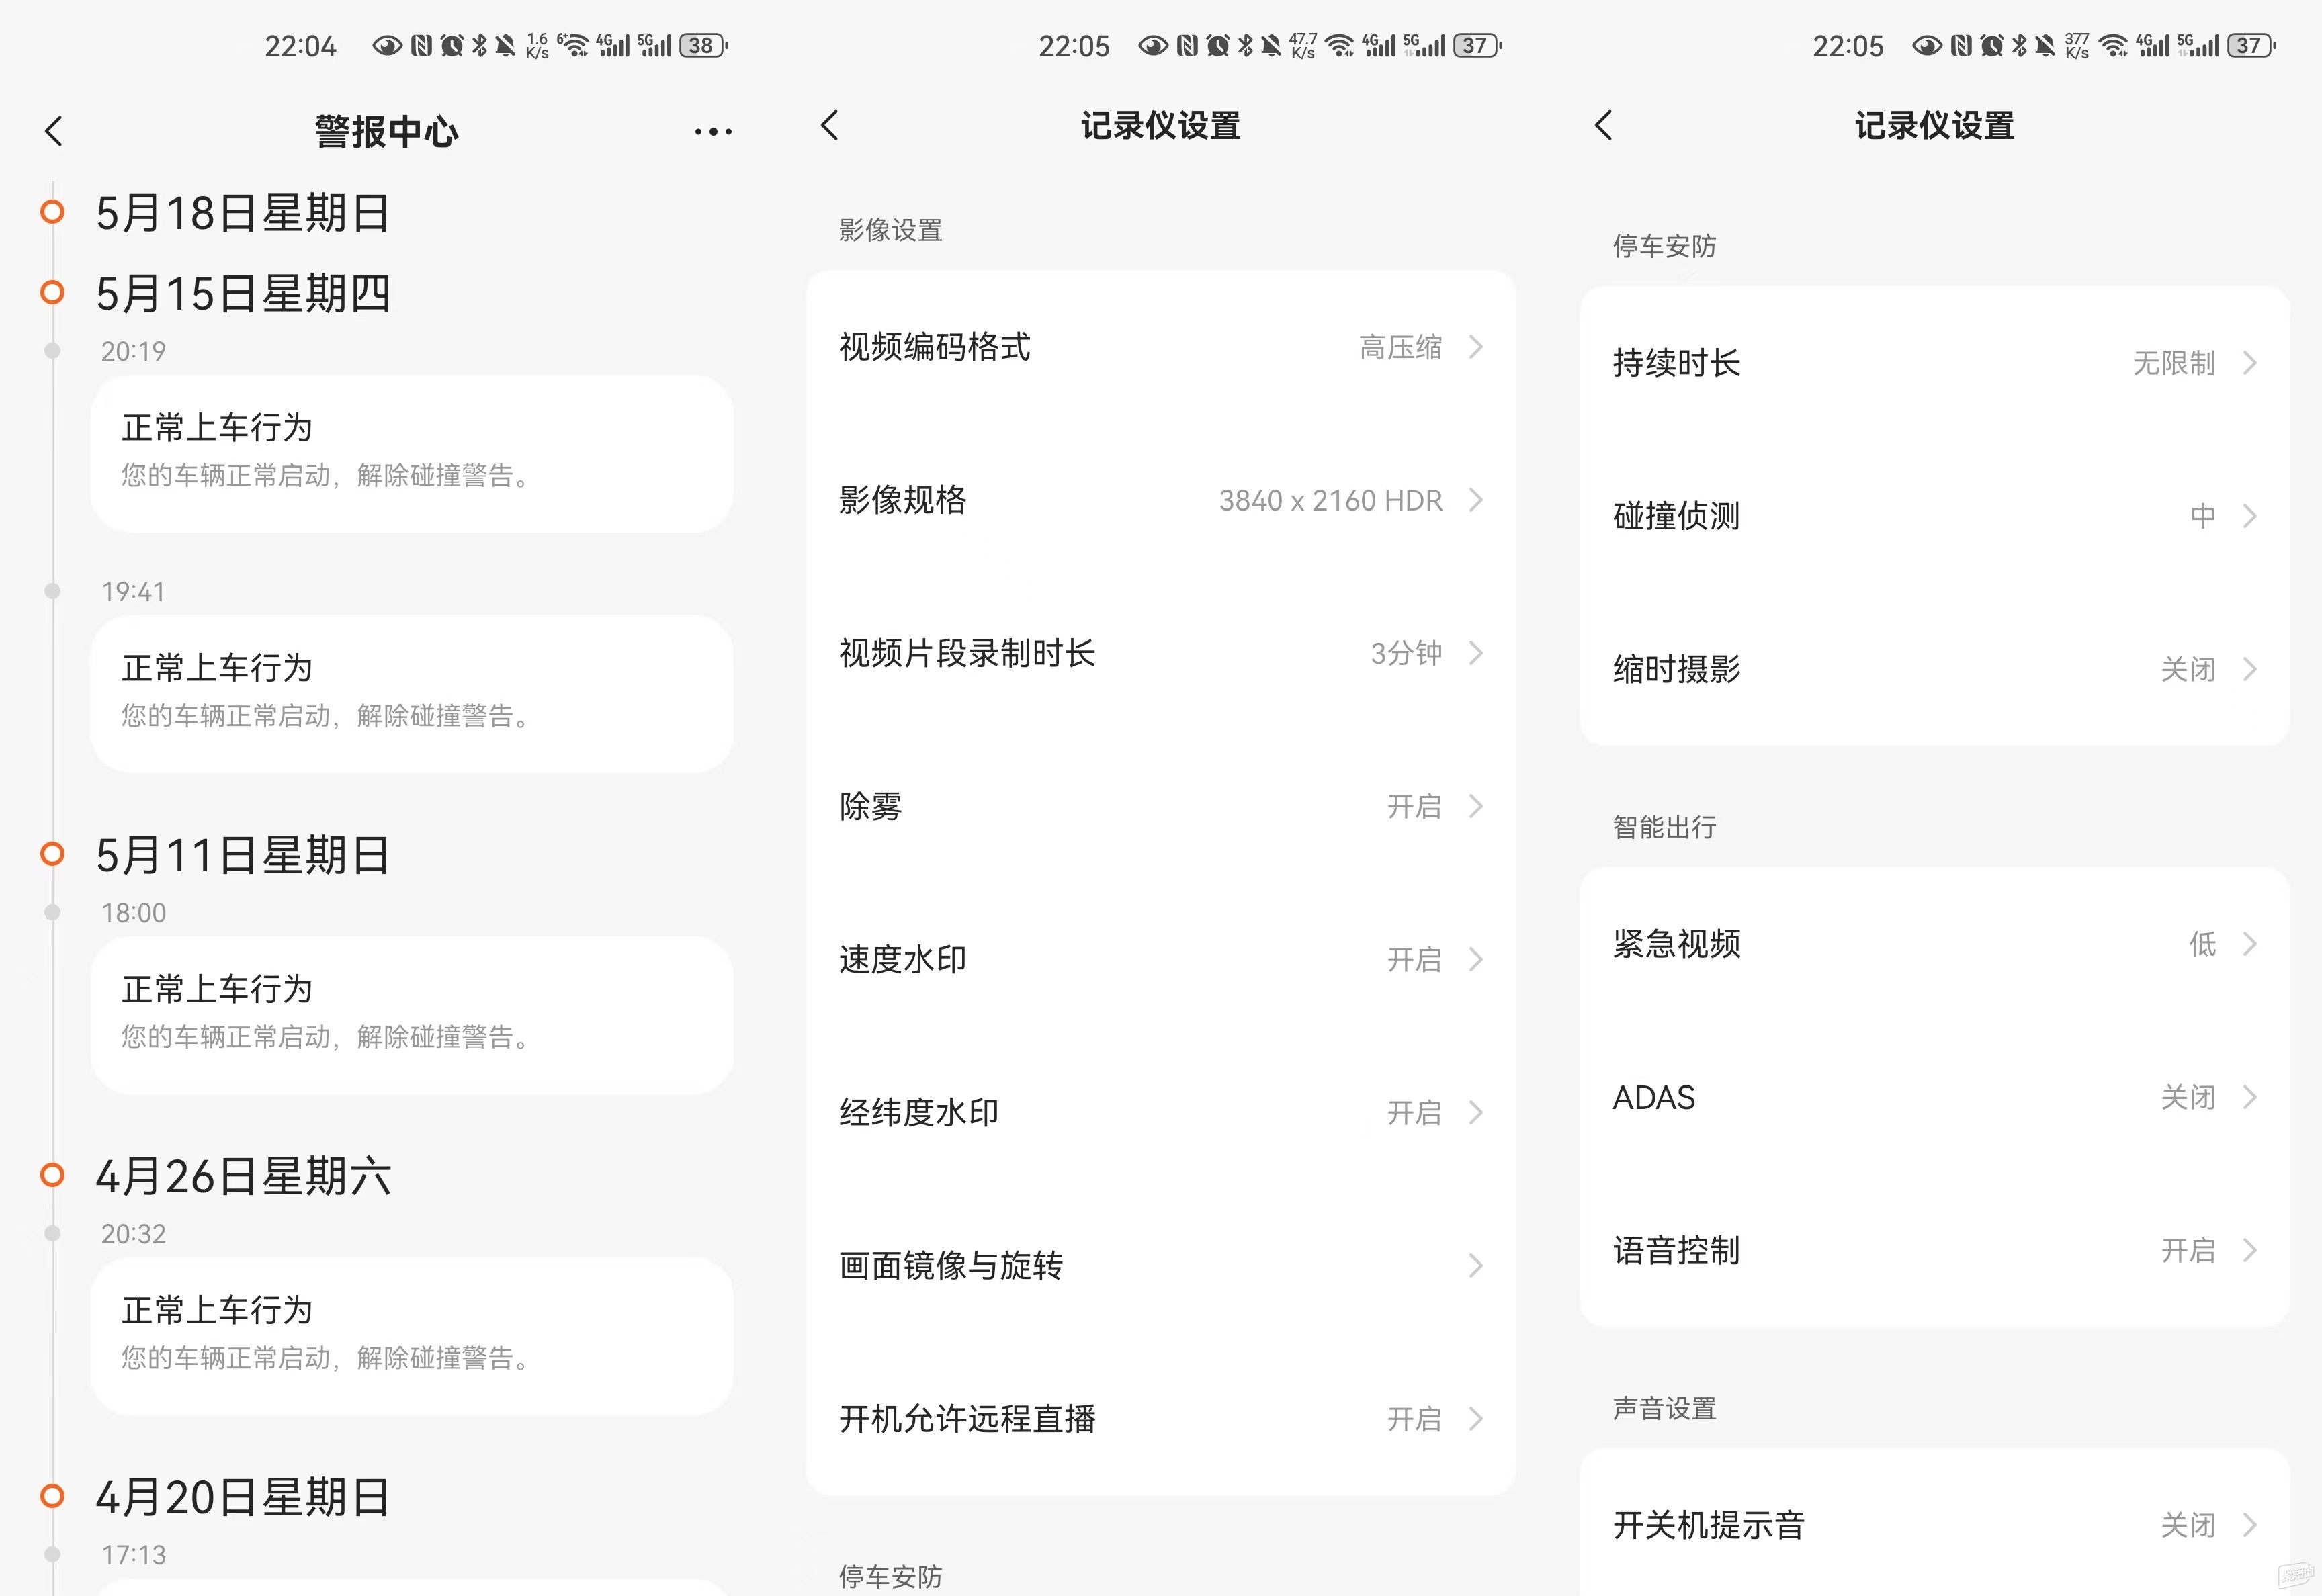
Task: Open the 20:32 正常上车行为 alert card
Action: (412, 1336)
